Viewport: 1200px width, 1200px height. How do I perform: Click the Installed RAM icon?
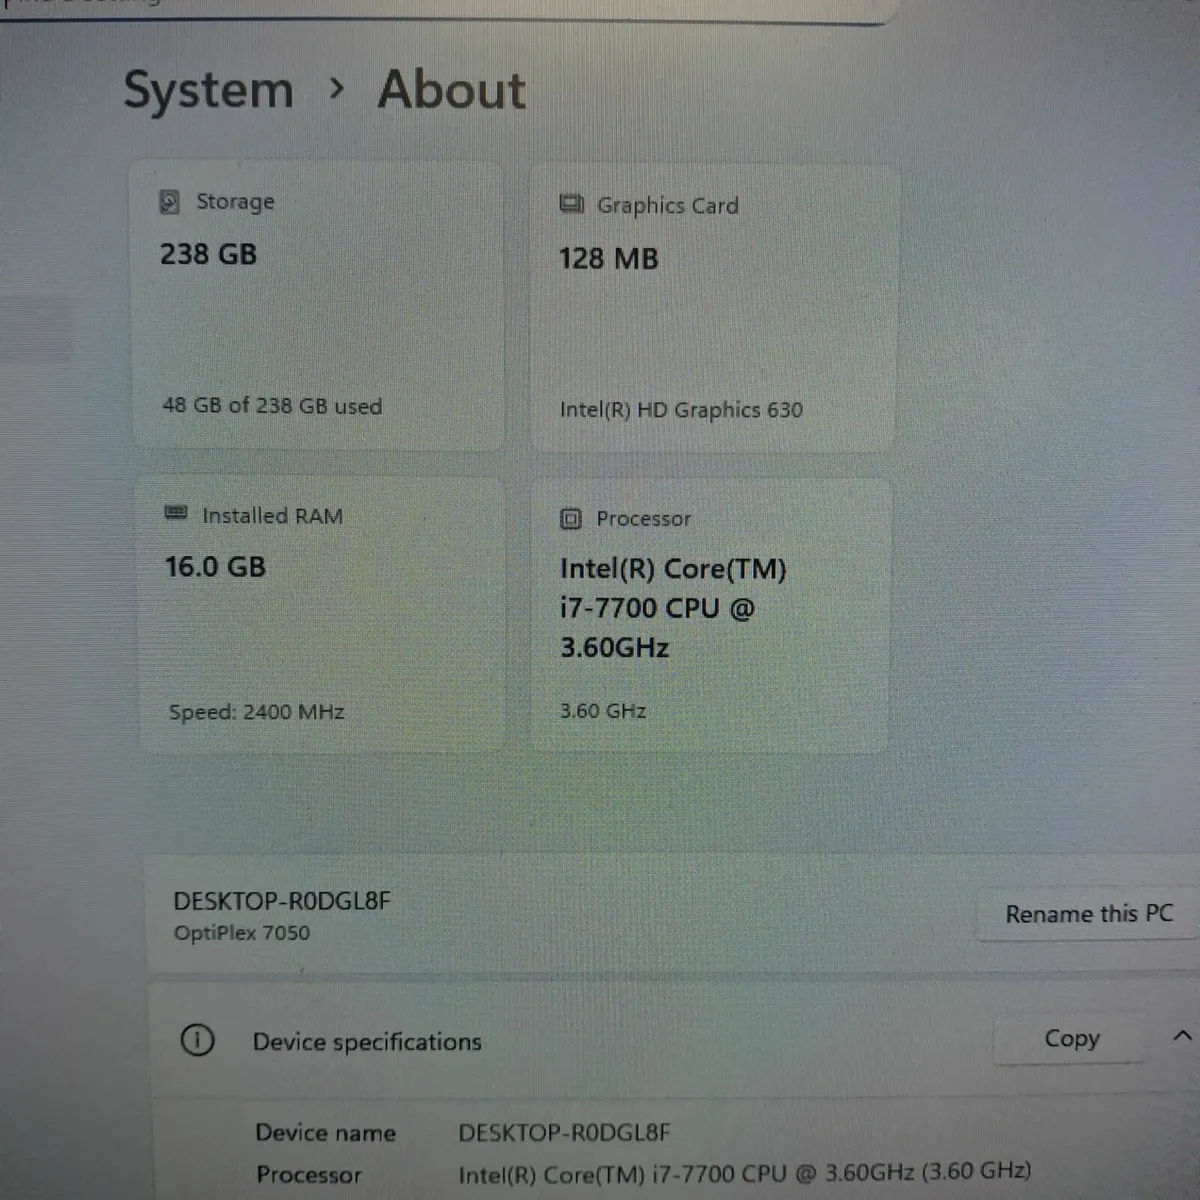[176, 515]
